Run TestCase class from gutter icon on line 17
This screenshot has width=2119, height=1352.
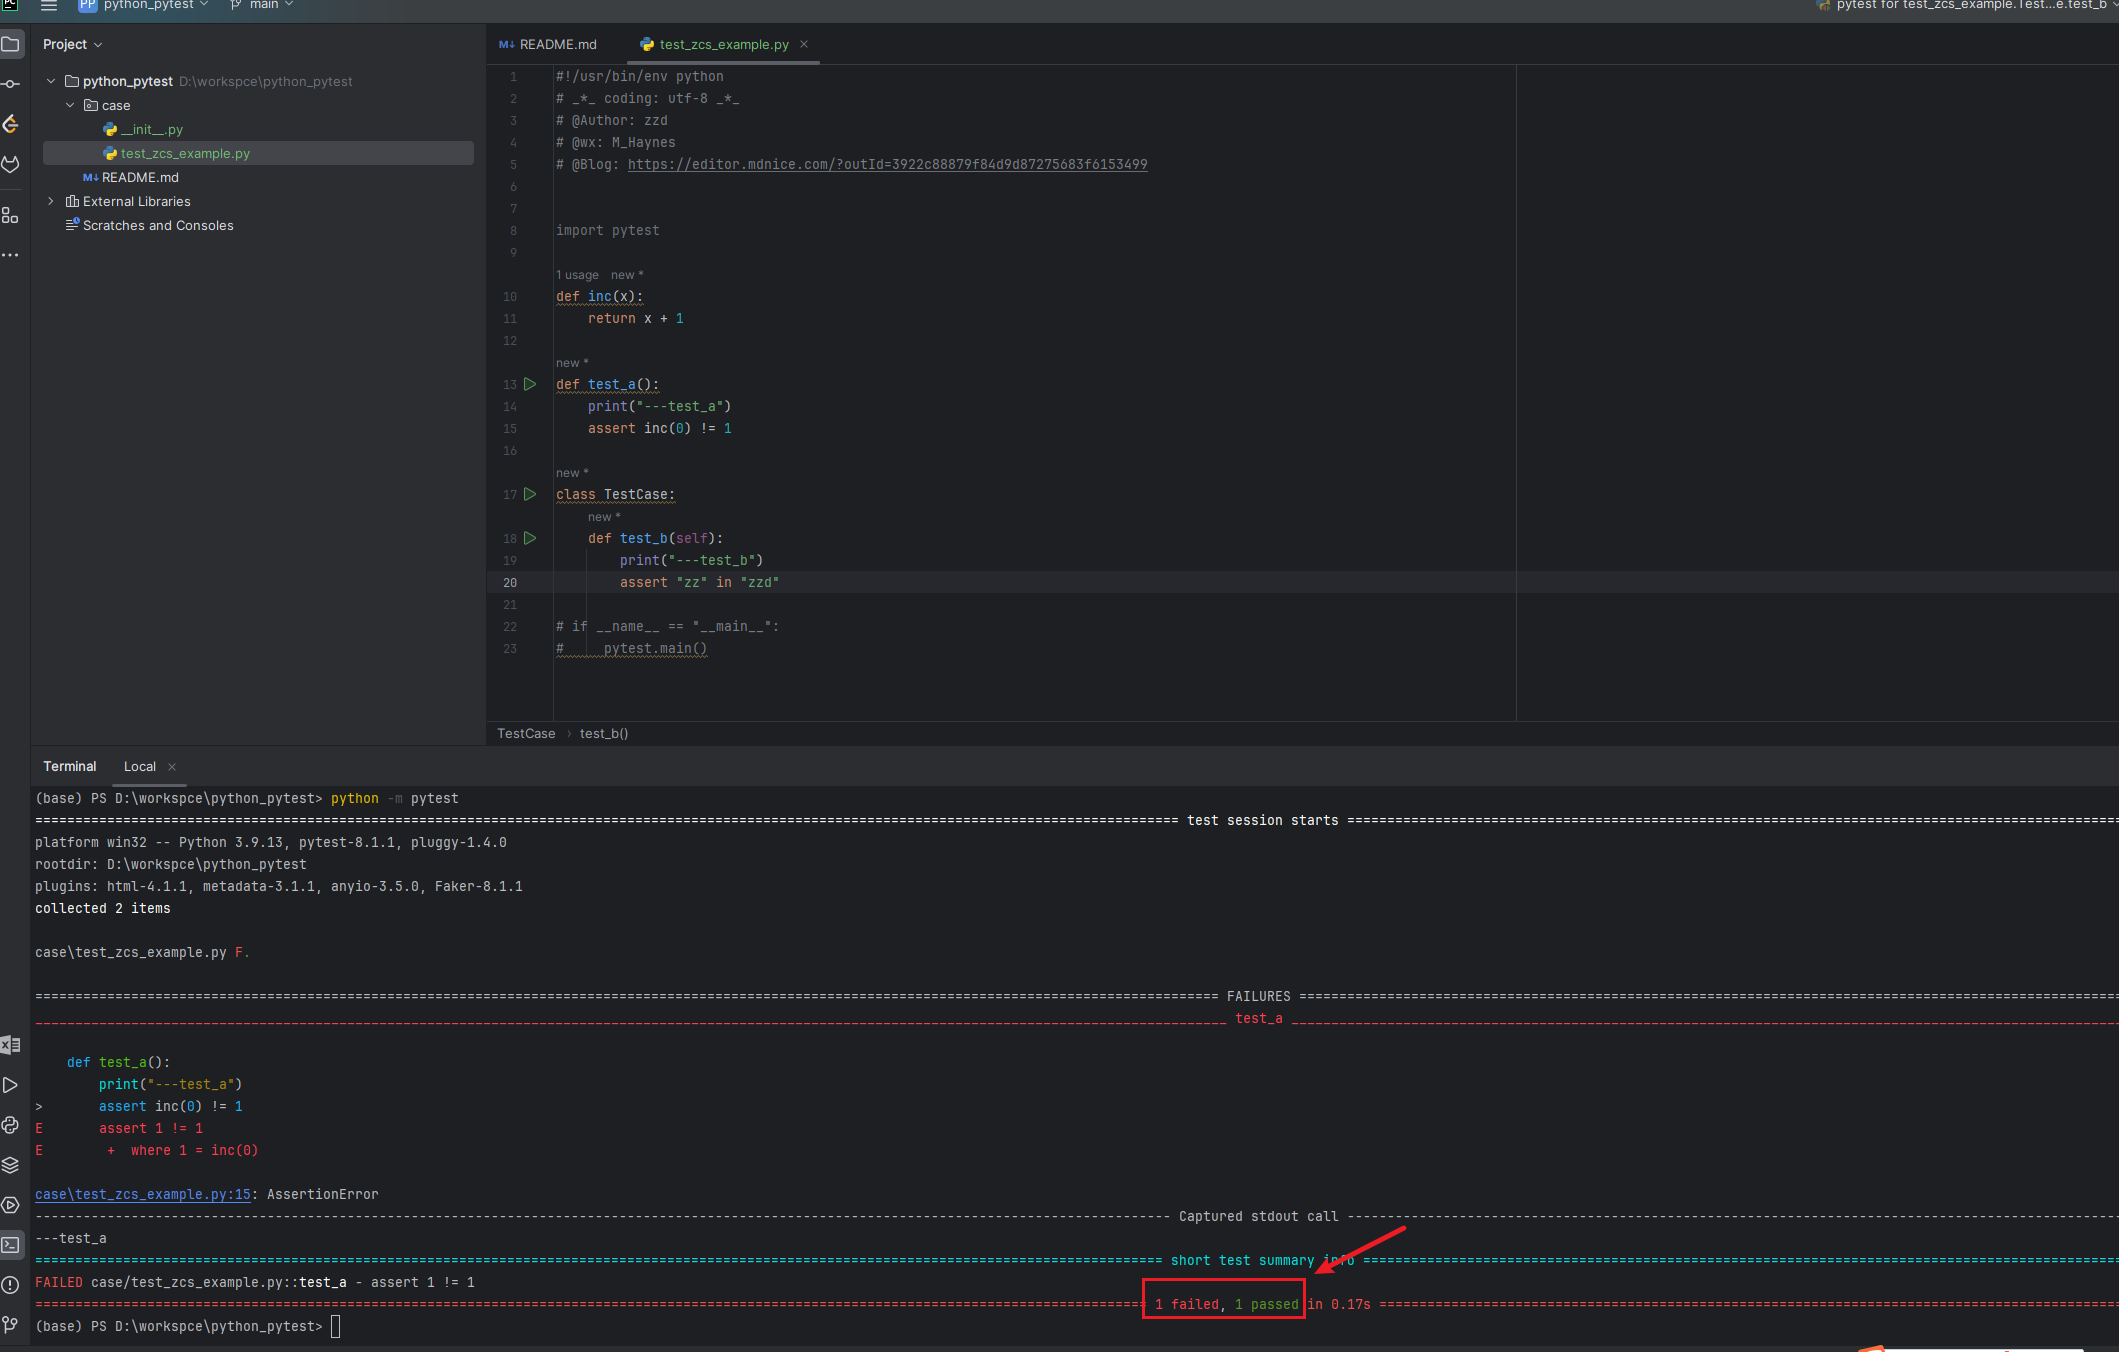click(531, 494)
